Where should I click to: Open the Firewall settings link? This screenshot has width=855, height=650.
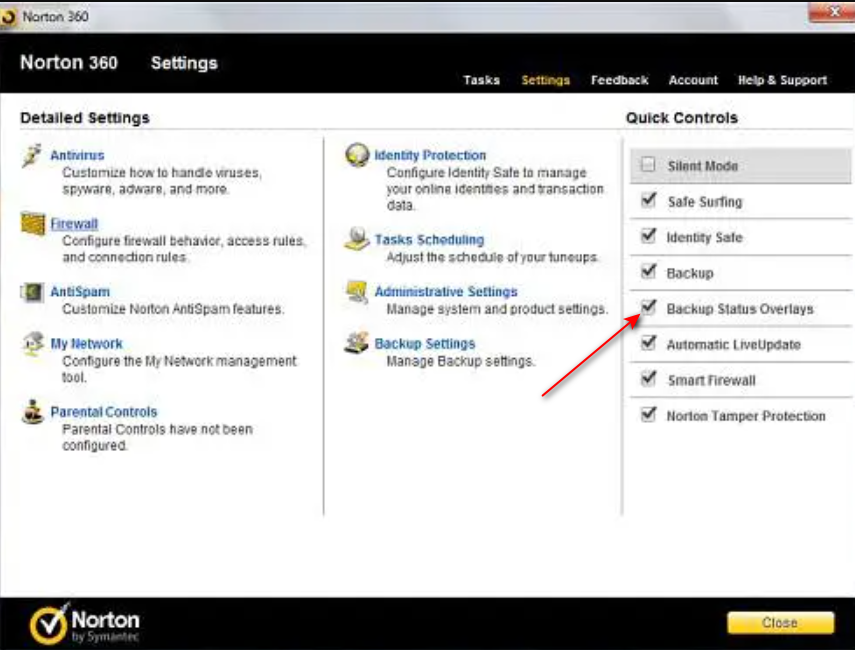click(74, 224)
